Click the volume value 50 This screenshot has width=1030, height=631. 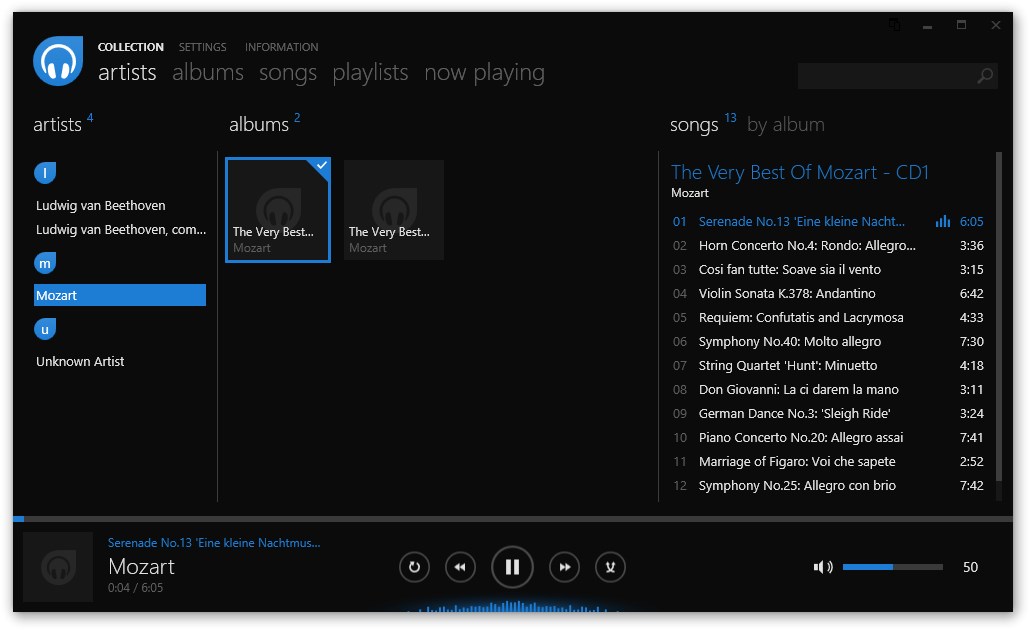point(970,567)
